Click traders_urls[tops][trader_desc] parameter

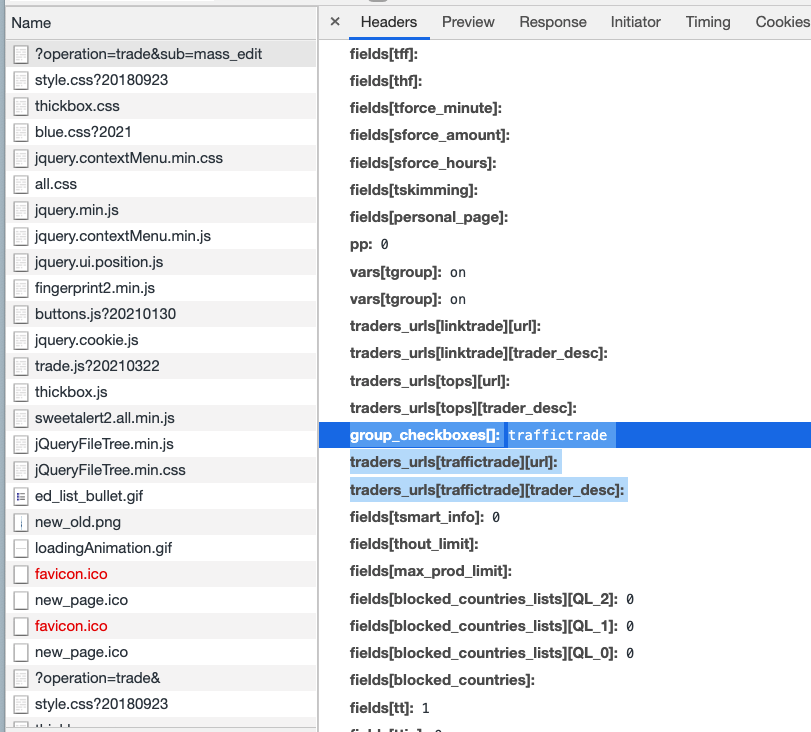coord(463,408)
